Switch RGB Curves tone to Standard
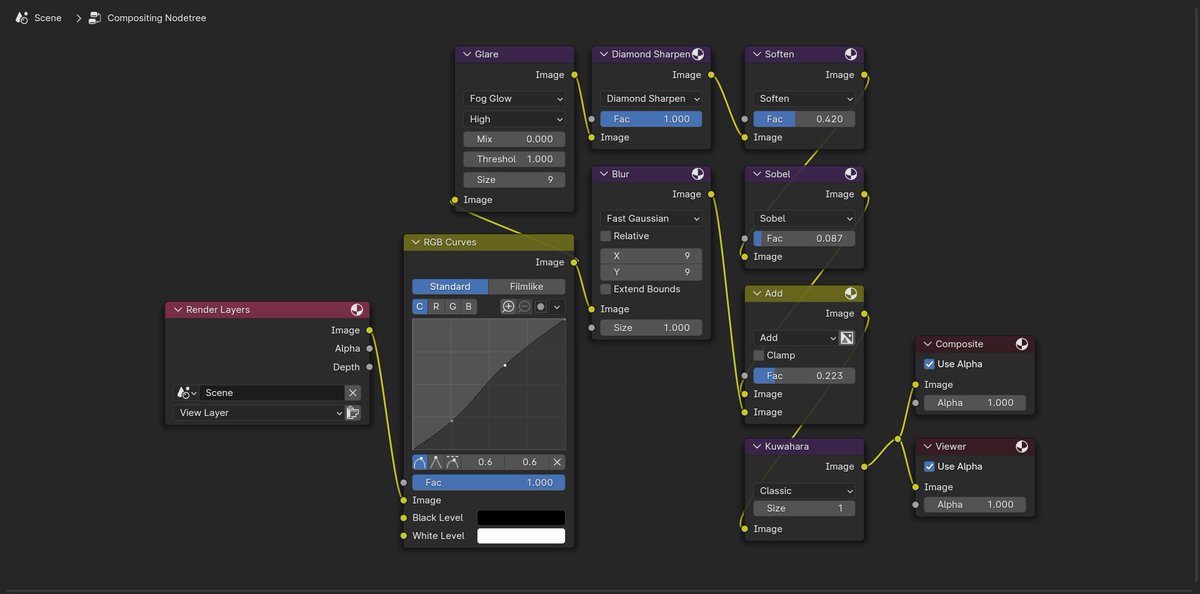 pos(450,287)
